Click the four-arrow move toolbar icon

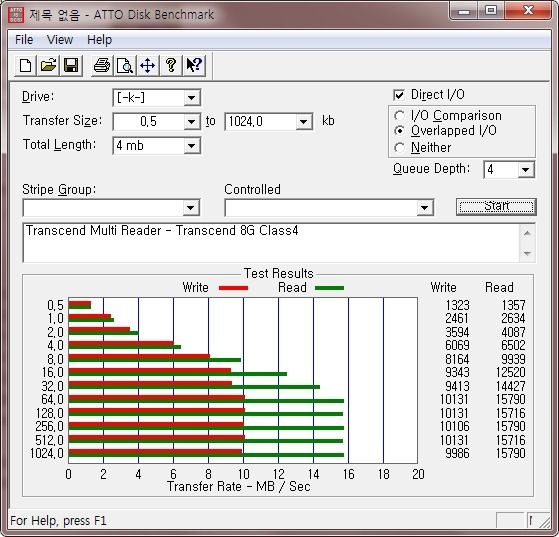[x=148, y=66]
